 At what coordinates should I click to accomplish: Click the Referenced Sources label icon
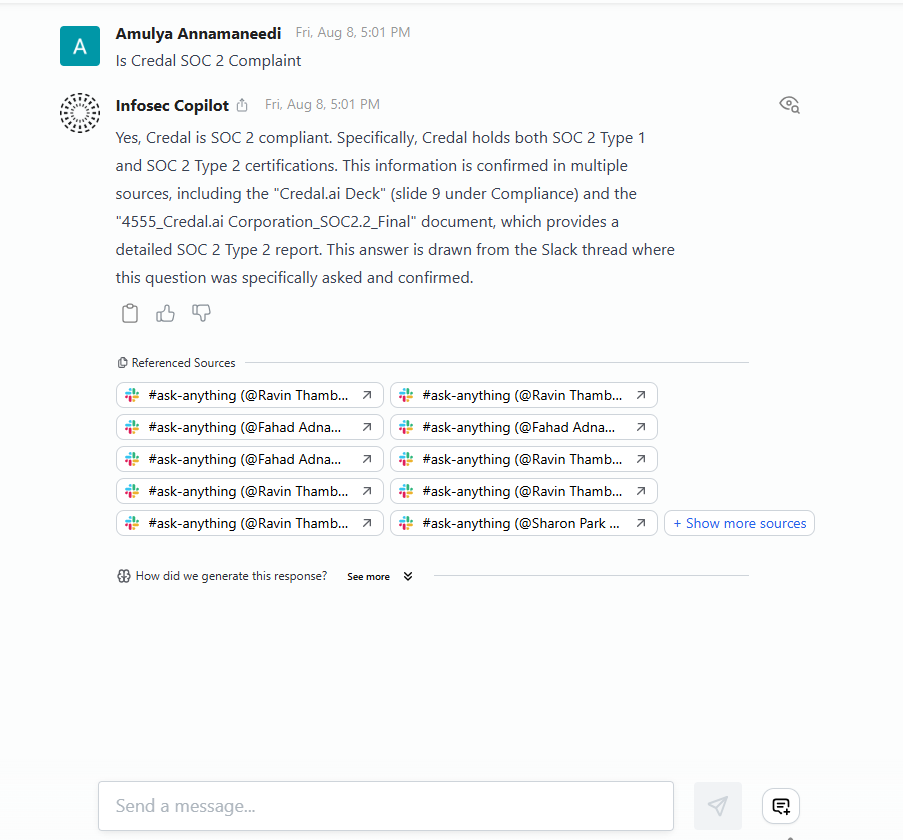[122, 362]
